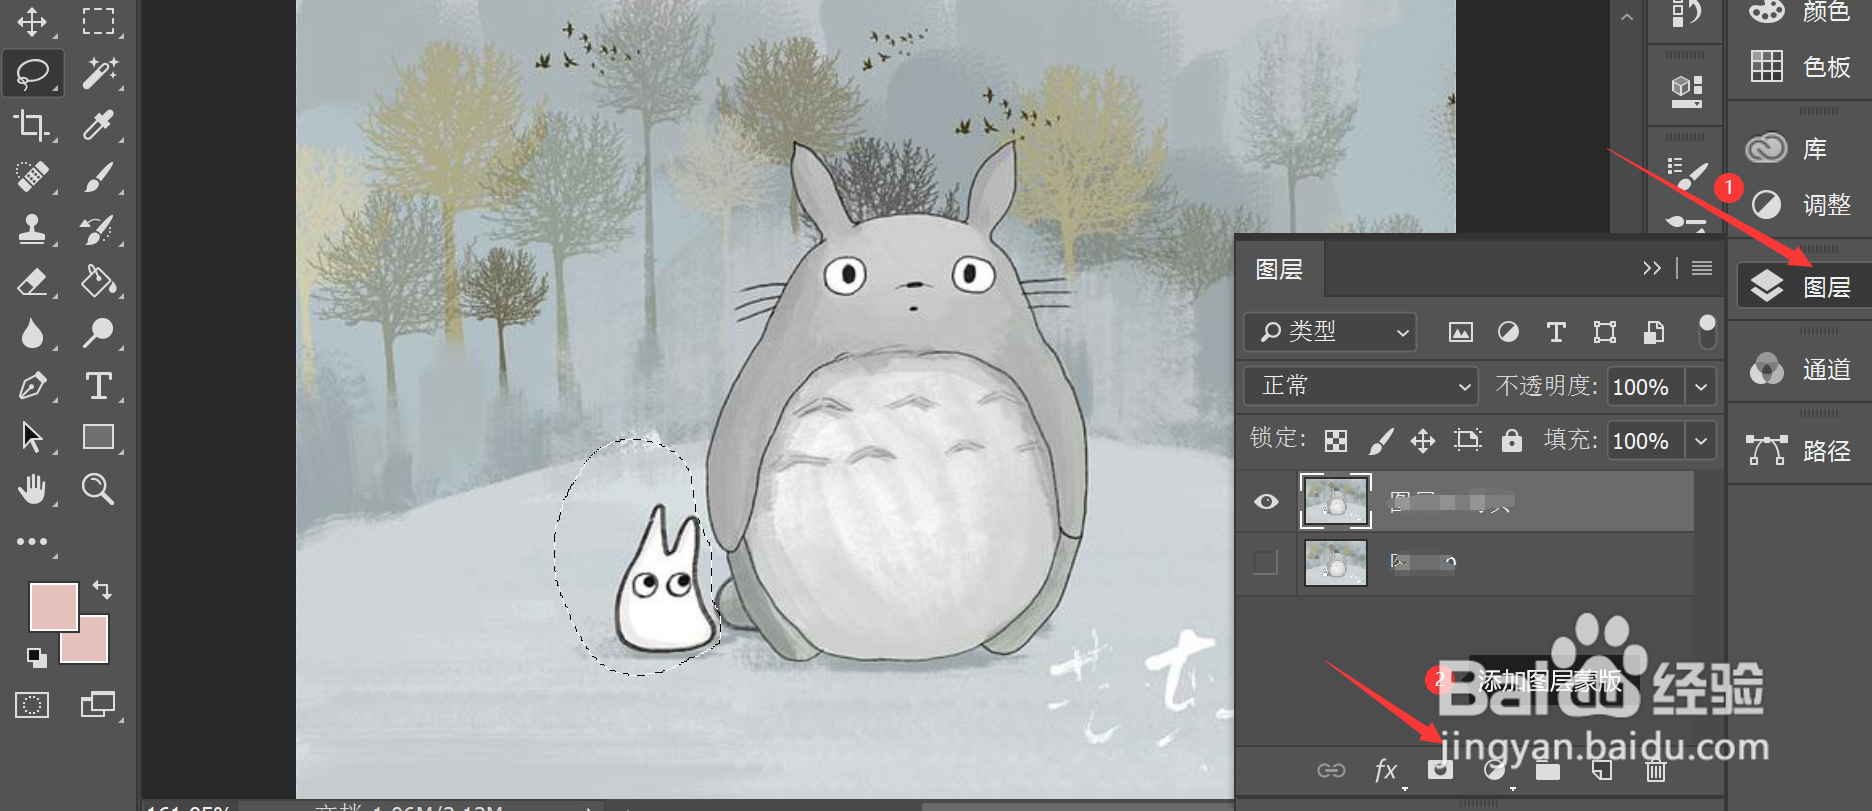This screenshot has height=811, width=1872.
Task: Select the Path Selection arrow tool
Action: click(32, 437)
